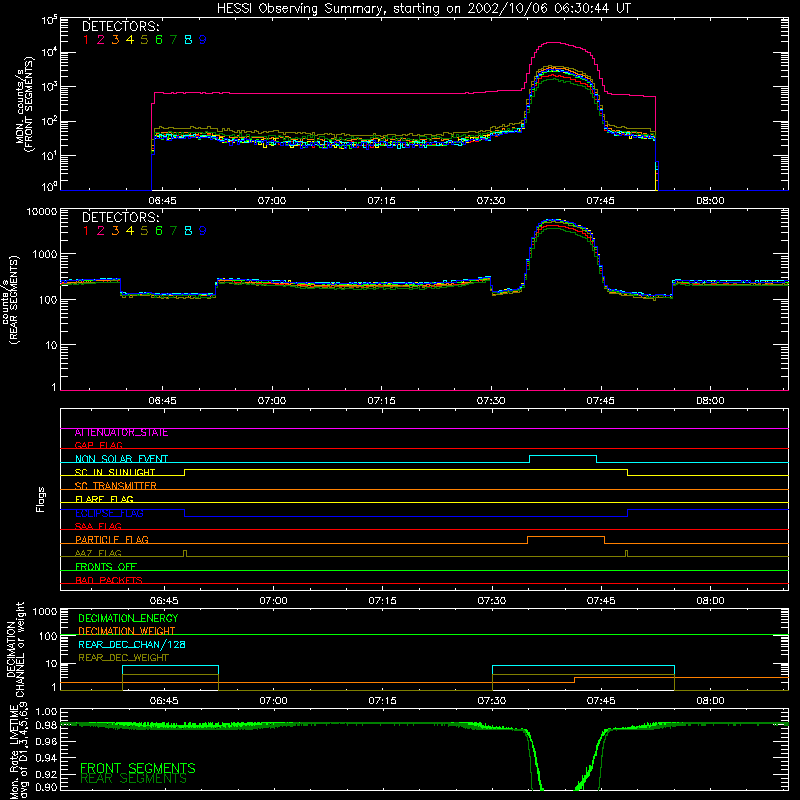Select detector 4 in rear segments legend
Screen dimensions: 800x800
point(130,231)
